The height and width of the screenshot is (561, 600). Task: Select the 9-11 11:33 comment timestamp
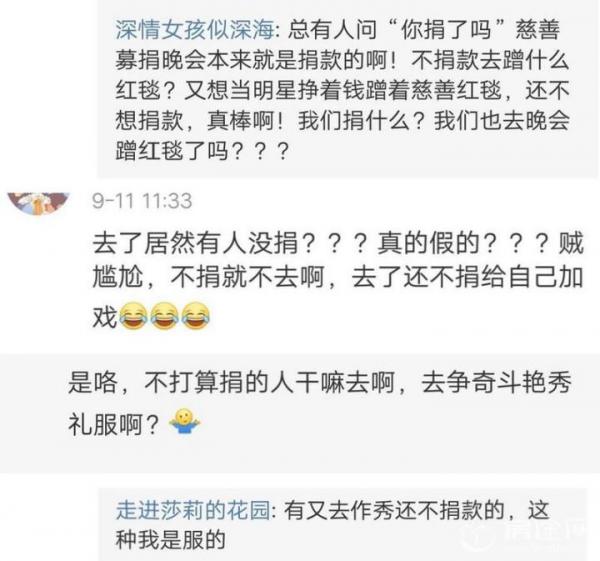pos(142,201)
